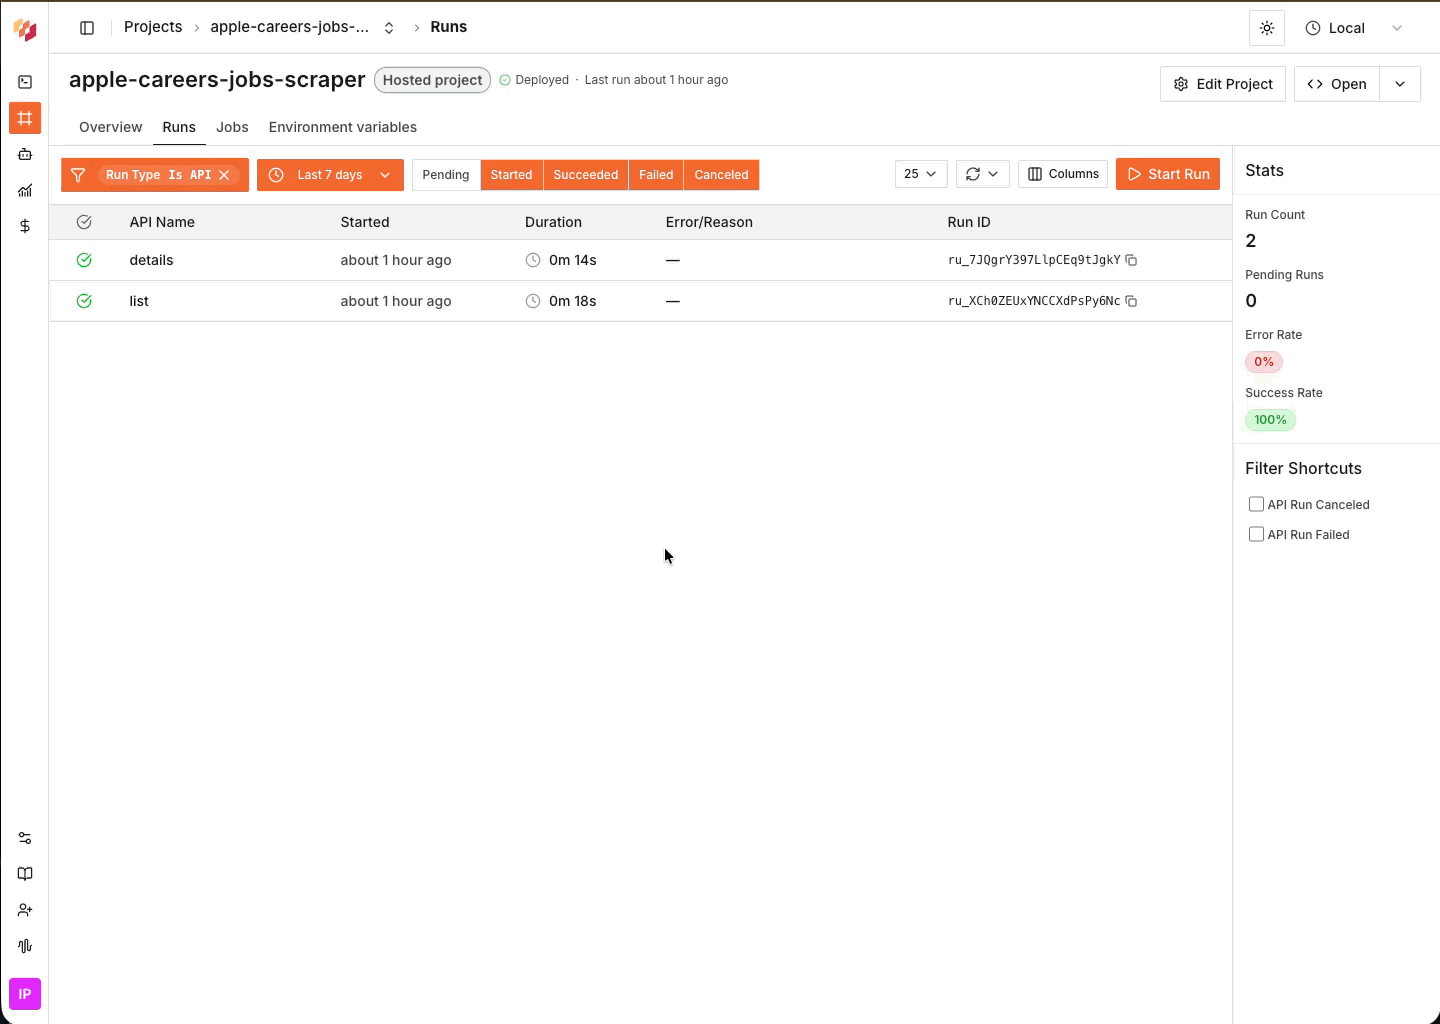This screenshot has width=1440, height=1024.
Task: Toggle the Started status filter
Action: pyautogui.click(x=511, y=175)
